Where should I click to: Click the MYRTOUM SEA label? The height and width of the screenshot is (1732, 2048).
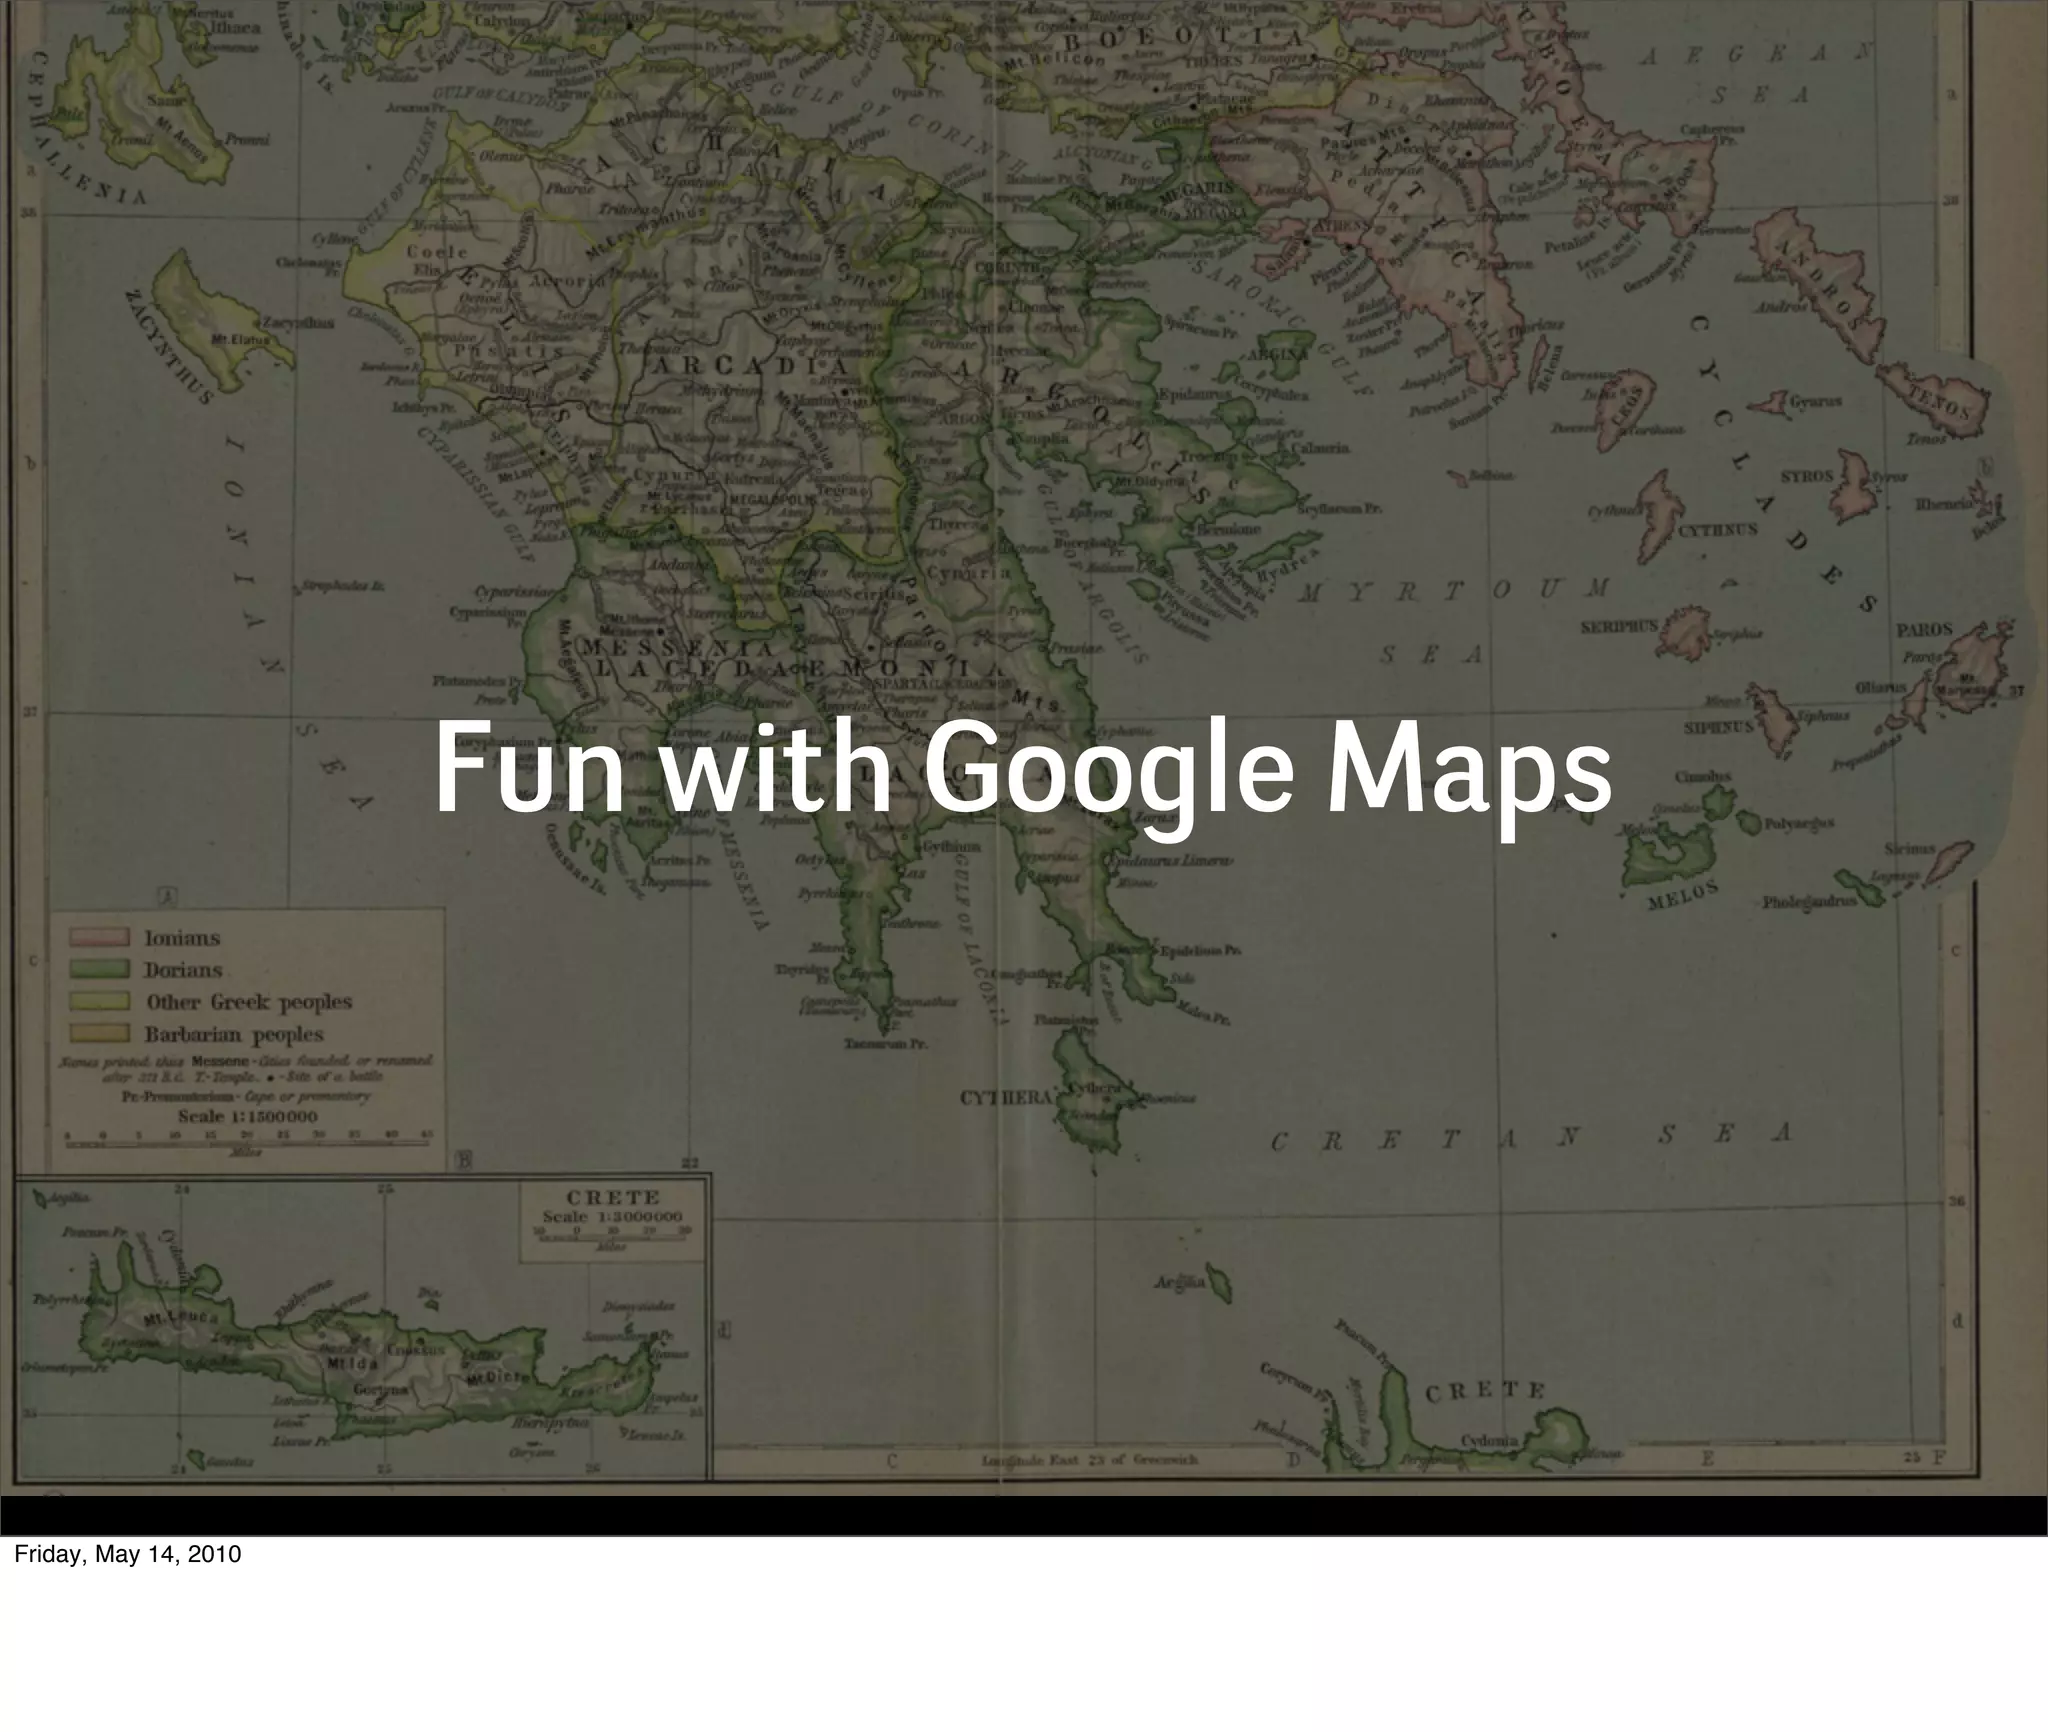pyautogui.click(x=1455, y=590)
